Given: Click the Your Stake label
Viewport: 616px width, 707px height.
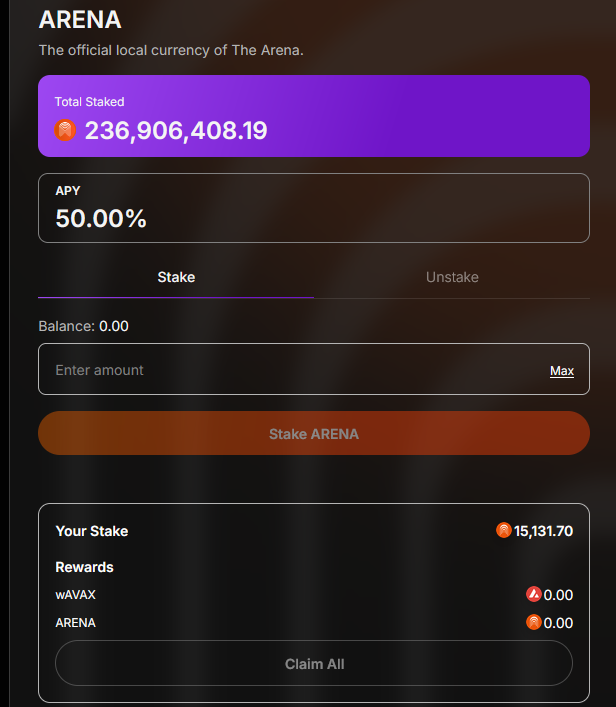Looking at the screenshot, I should tap(92, 531).
